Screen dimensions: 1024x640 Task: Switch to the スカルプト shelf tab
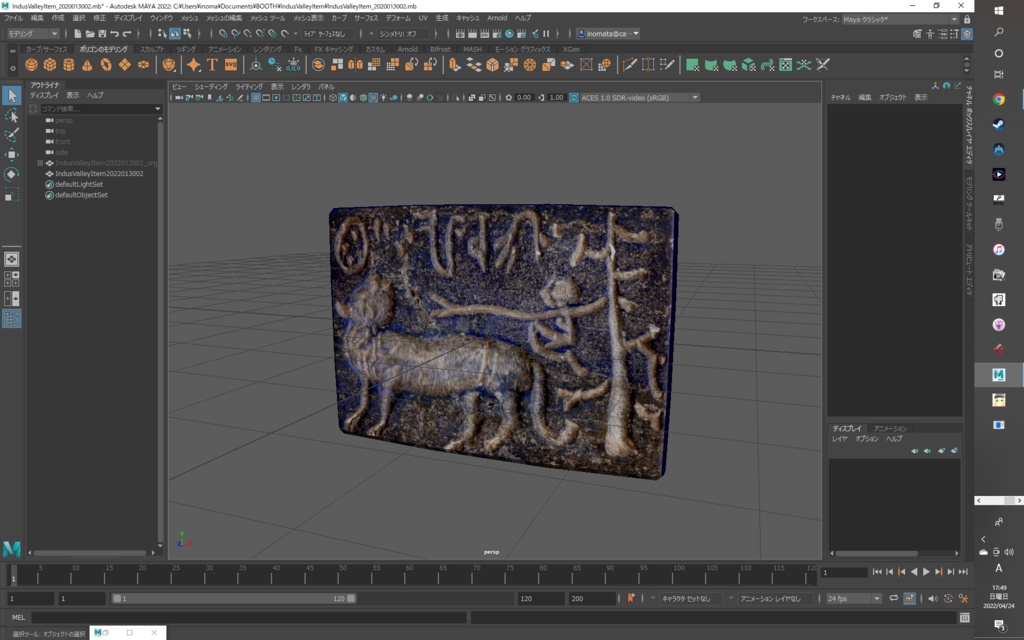pyautogui.click(x=150, y=47)
